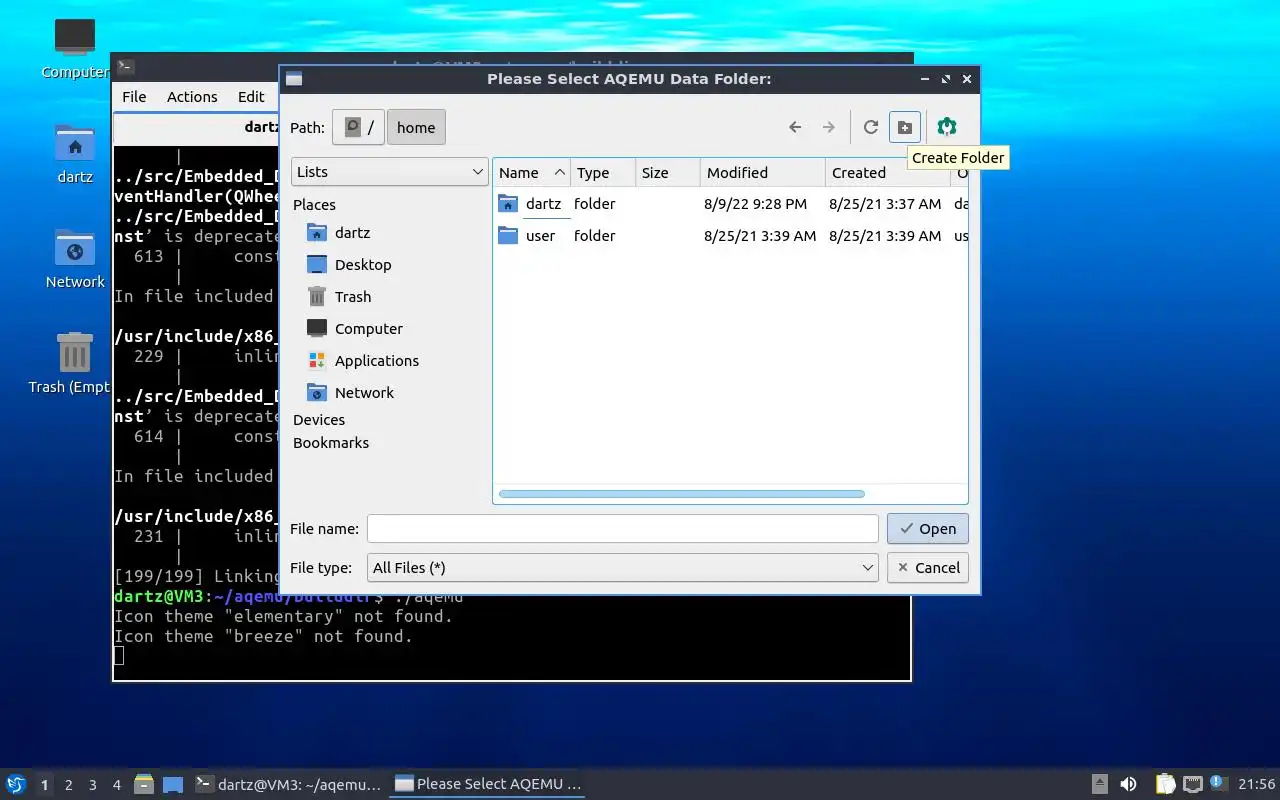Open the Edit menu in the terminal window
The image size is (1280, 800).
[x=251, y=97]
